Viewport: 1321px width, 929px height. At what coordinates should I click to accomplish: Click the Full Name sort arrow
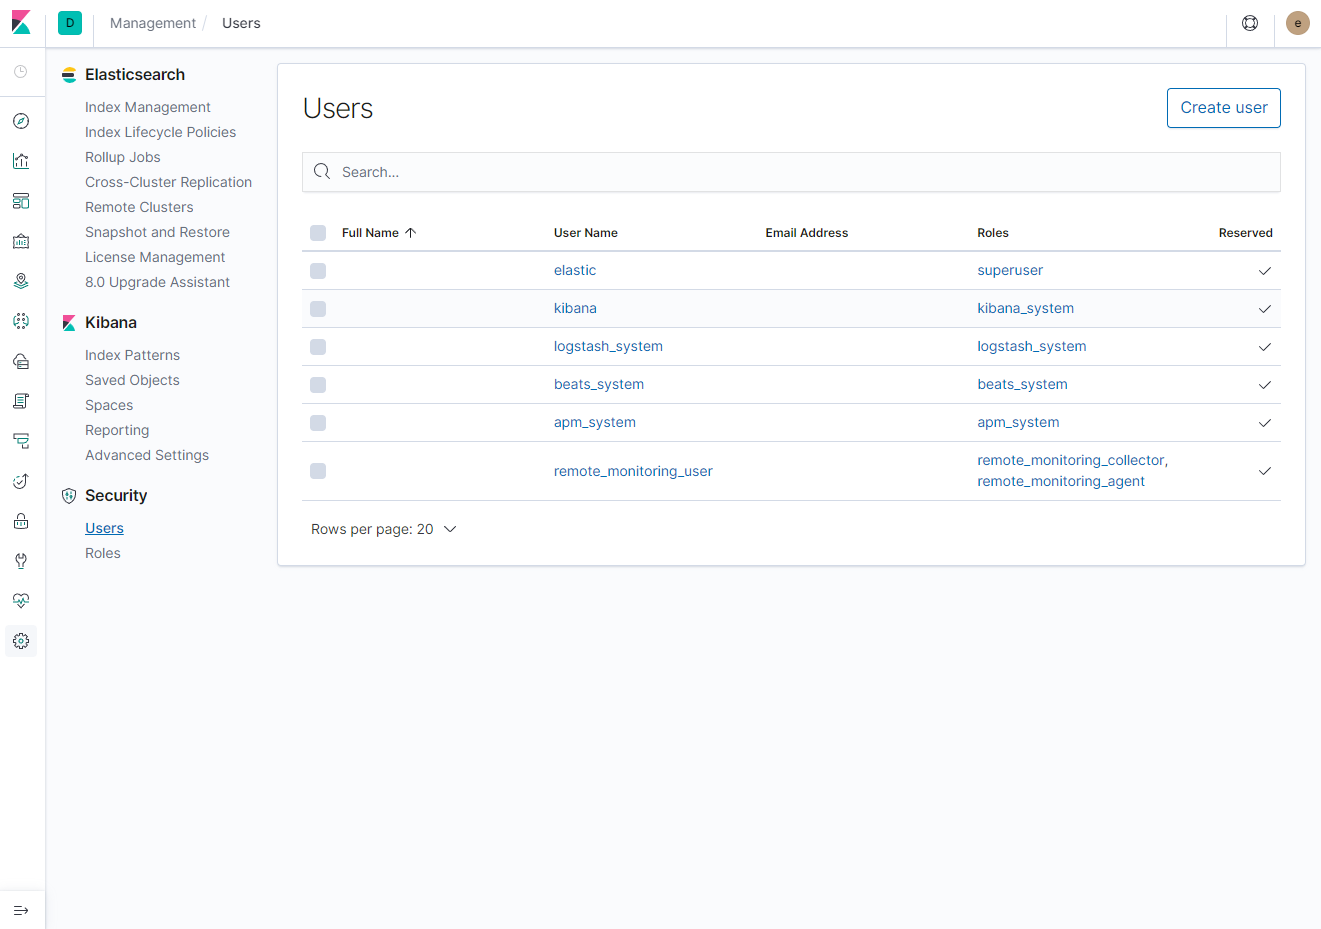tap(410, 233)
